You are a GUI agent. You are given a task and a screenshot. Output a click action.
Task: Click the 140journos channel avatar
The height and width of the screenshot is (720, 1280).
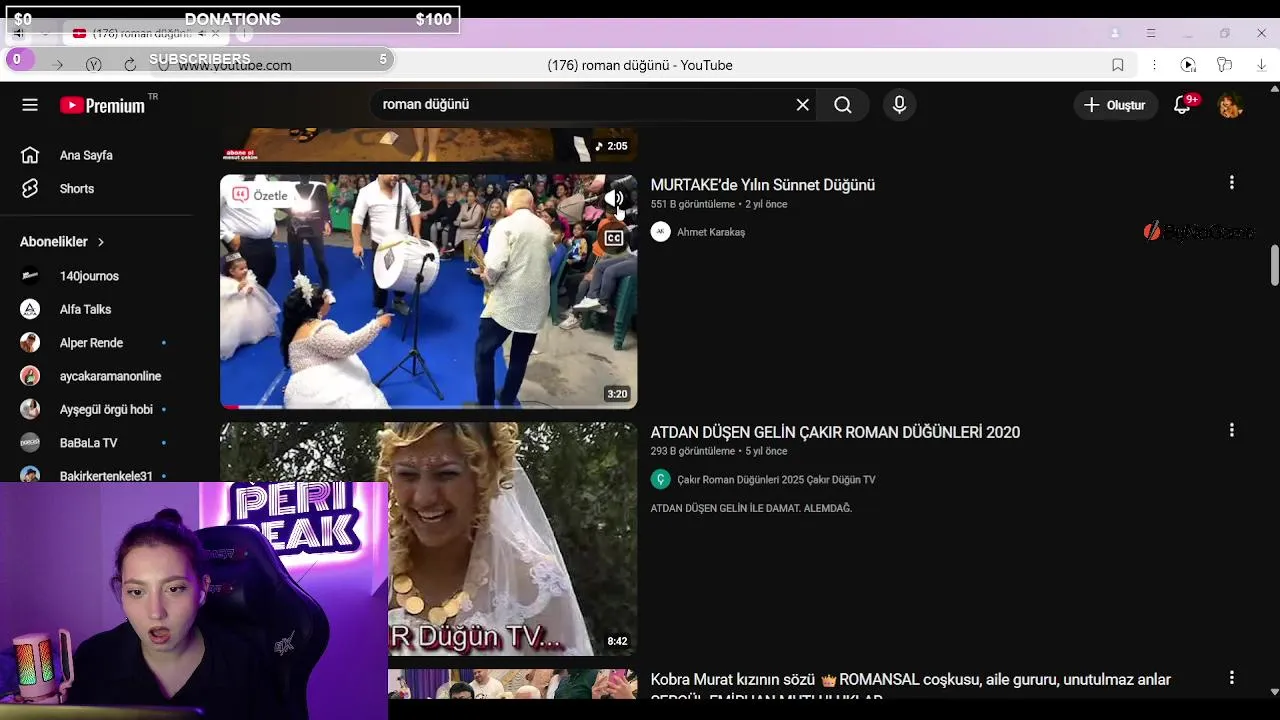30,276
